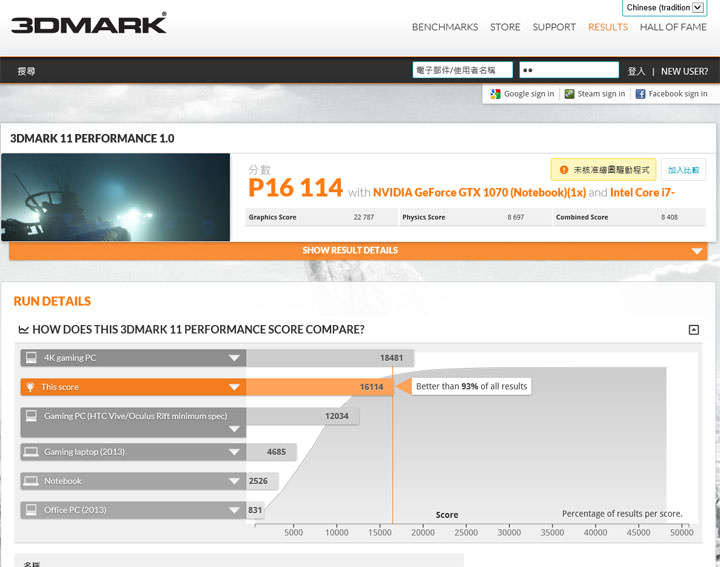Screen dimensions: 720x567
Task: Click the 加入比較 compare button
Action: click(x=684, y=171)
